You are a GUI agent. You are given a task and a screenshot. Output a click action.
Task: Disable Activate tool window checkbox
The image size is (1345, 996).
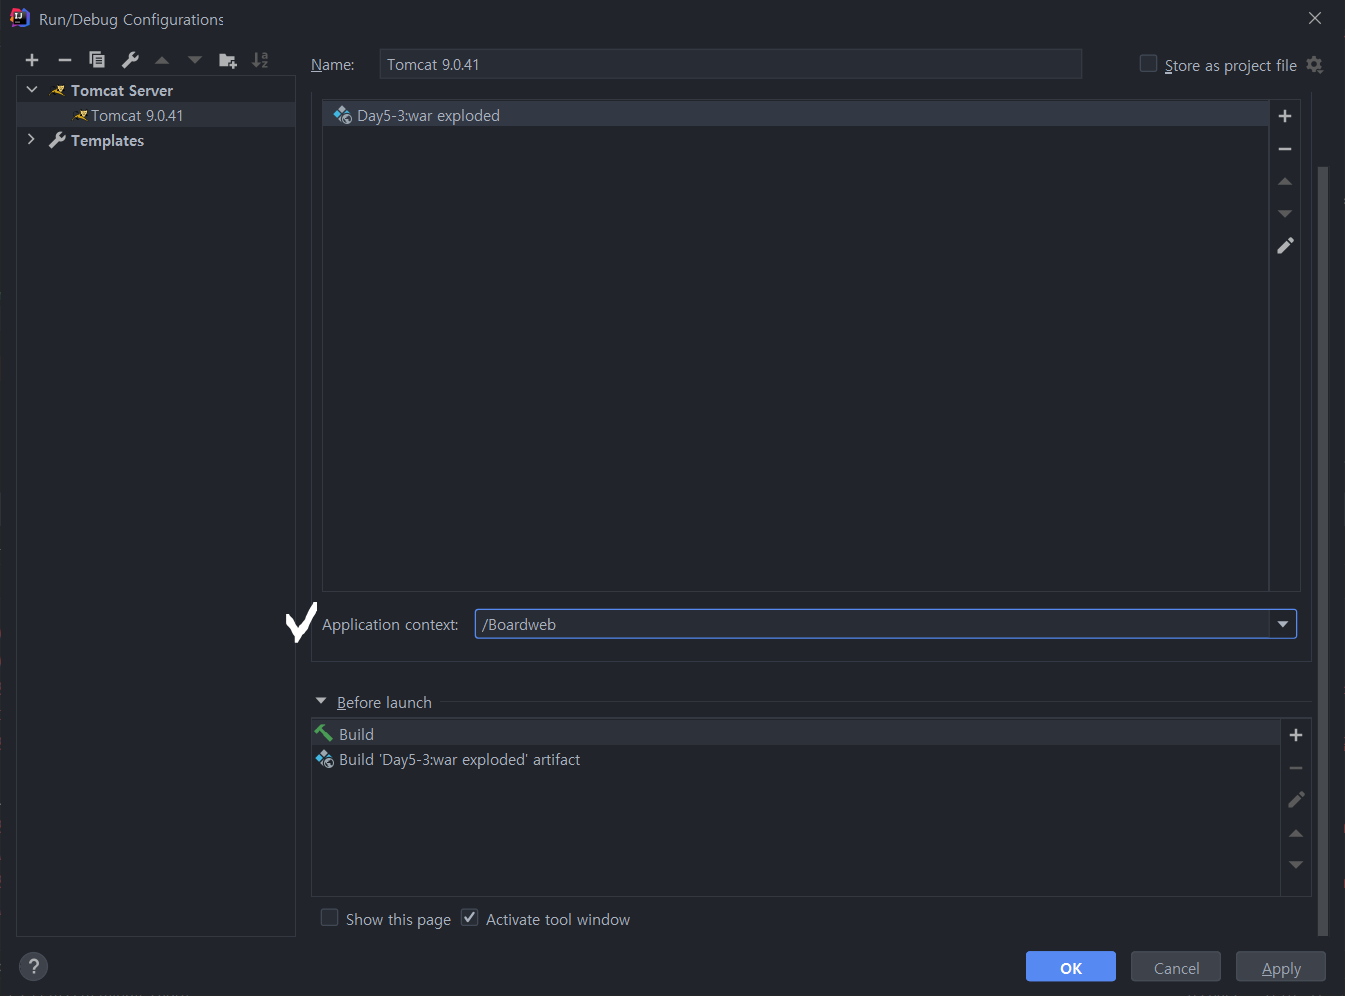pyautogui.click(x=469, y=918)
